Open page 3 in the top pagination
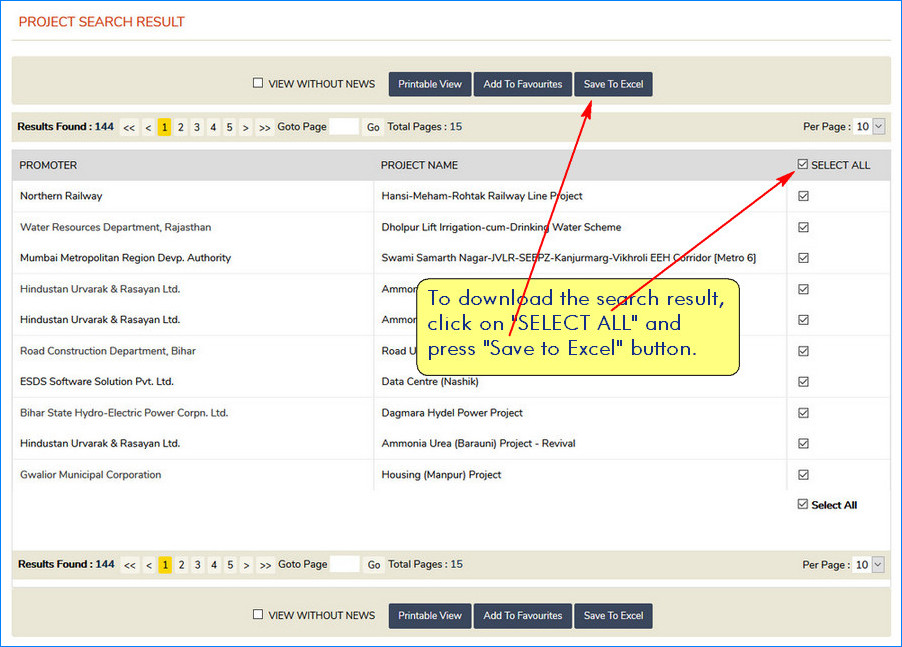The image size is (902, 647). (197, 127)
